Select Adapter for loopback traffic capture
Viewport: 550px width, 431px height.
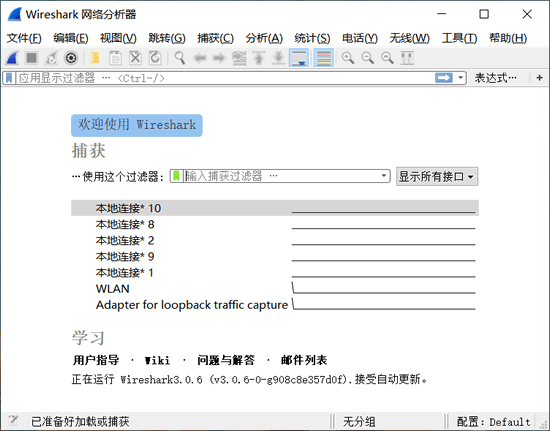click(x=275, y=305)
